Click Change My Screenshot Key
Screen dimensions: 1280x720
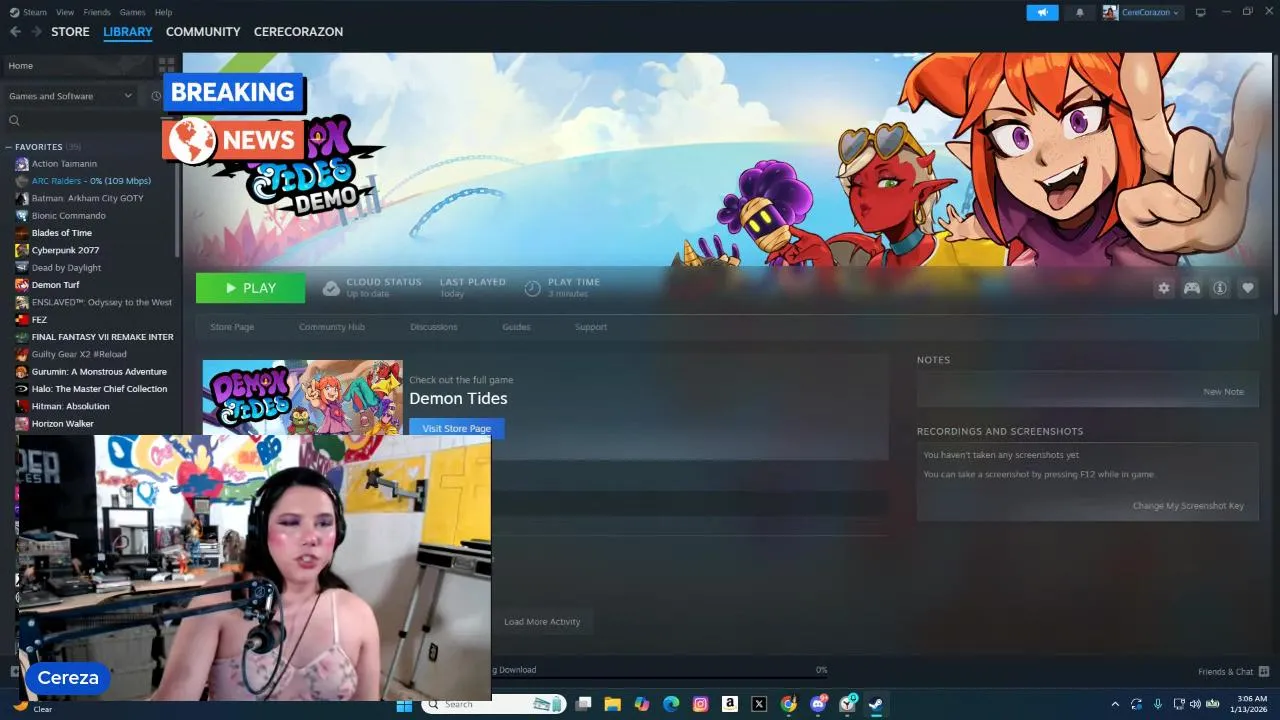click(1188, 506)
